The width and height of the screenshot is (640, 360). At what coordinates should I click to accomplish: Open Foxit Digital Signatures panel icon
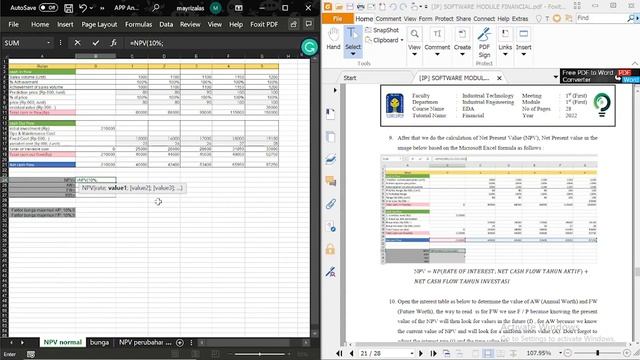click(x=331, y=272)
